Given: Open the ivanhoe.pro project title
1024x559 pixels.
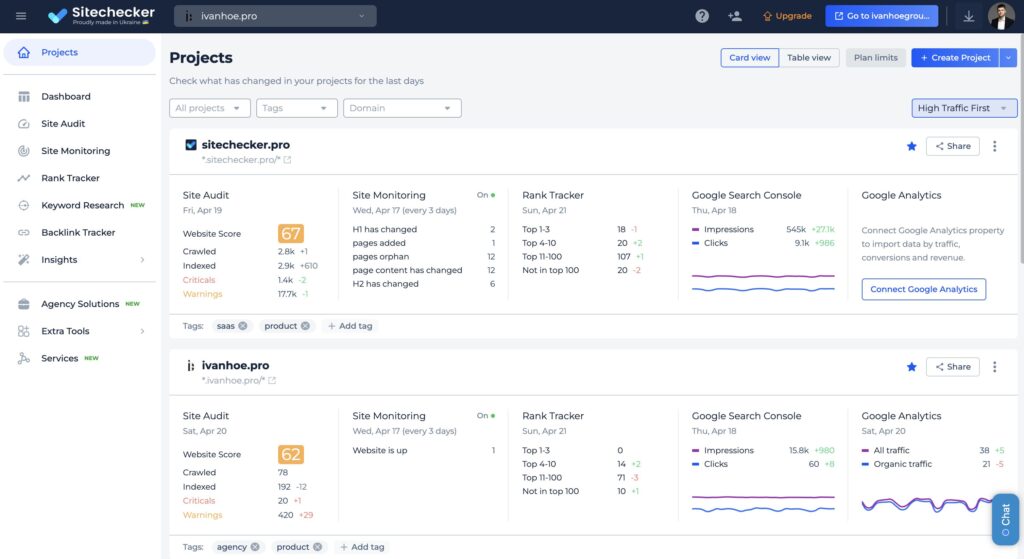Looking at the screenshot, I should [x=235, y=366].
